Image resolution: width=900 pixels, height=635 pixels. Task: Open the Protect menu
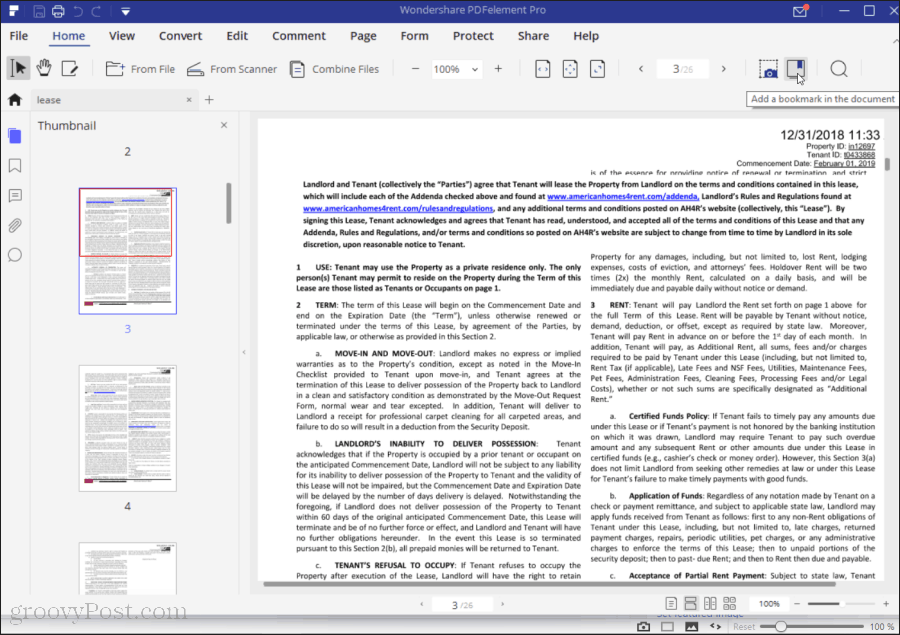pyautogui.click(x=472, y=35)
